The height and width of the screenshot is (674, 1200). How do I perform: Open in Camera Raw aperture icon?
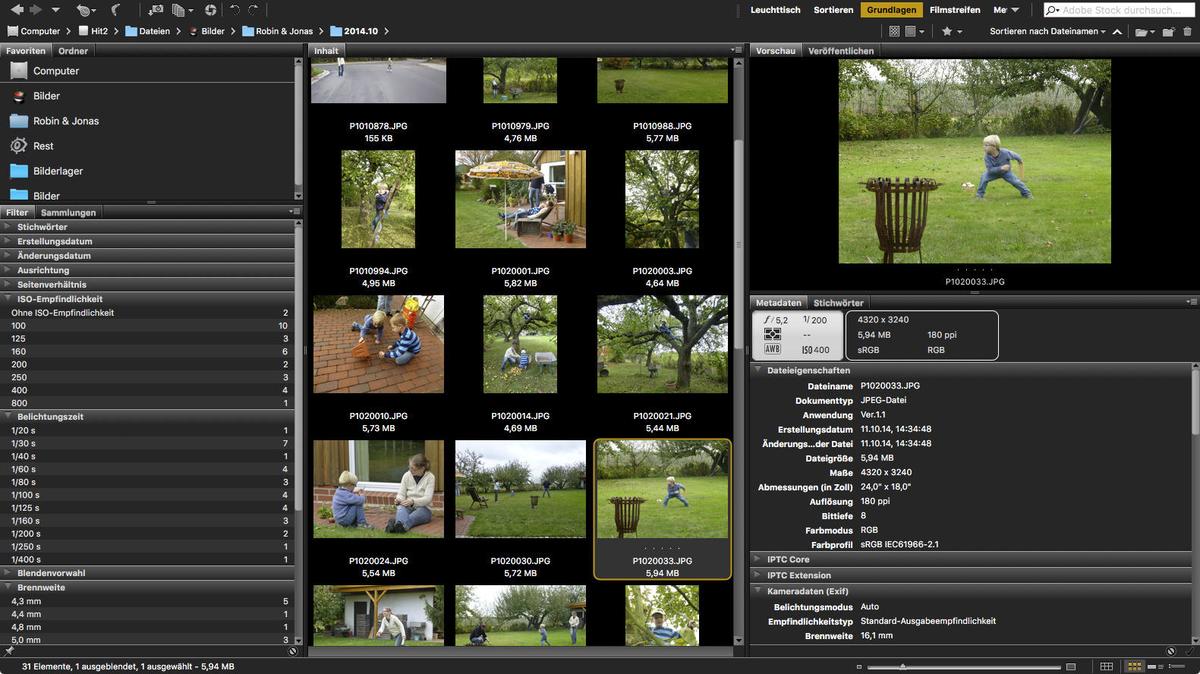[210, 10]
